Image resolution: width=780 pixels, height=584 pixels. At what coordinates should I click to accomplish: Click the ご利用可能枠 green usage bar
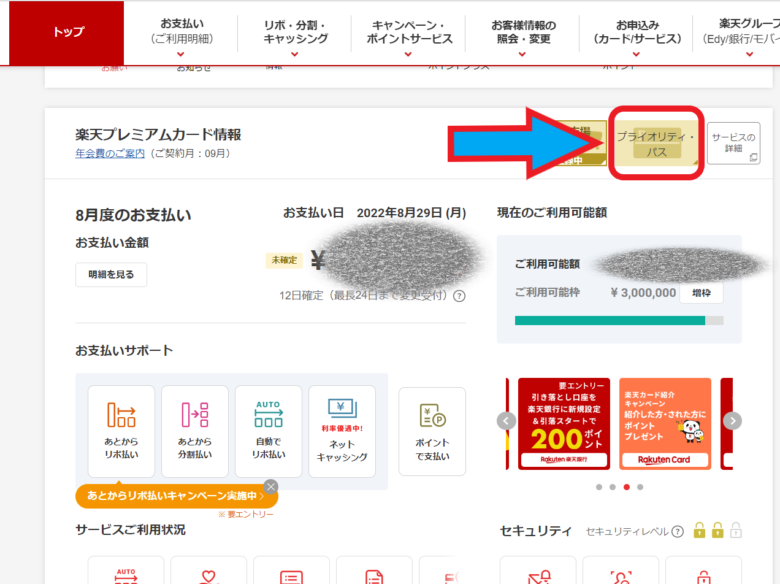tap(619, 320)
